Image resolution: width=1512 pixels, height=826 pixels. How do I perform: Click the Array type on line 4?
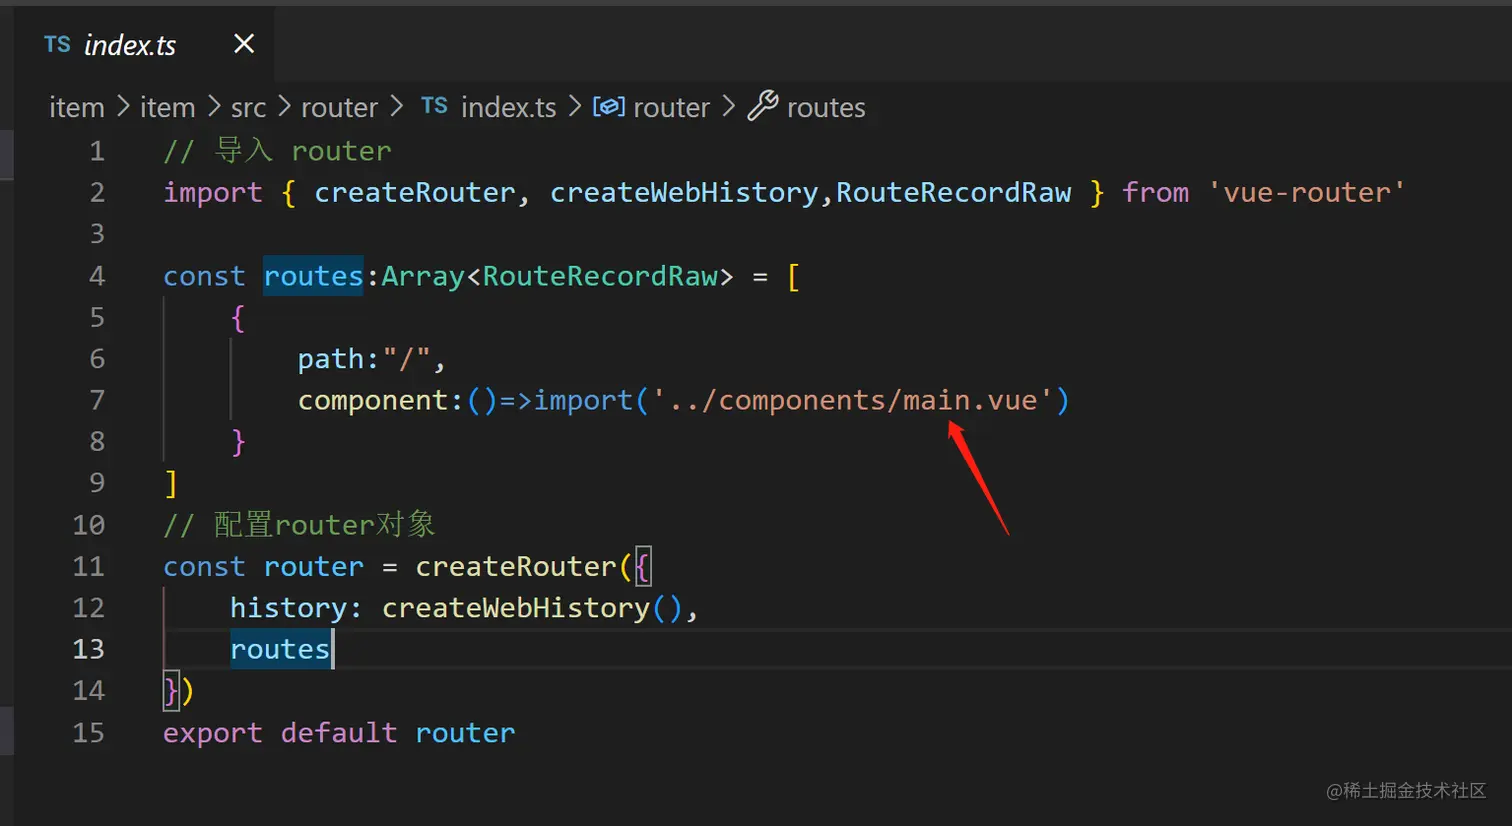[423, 276]
